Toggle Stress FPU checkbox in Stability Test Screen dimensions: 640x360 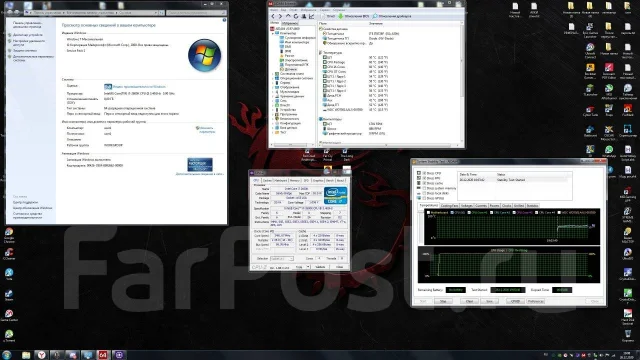point(424,178)
